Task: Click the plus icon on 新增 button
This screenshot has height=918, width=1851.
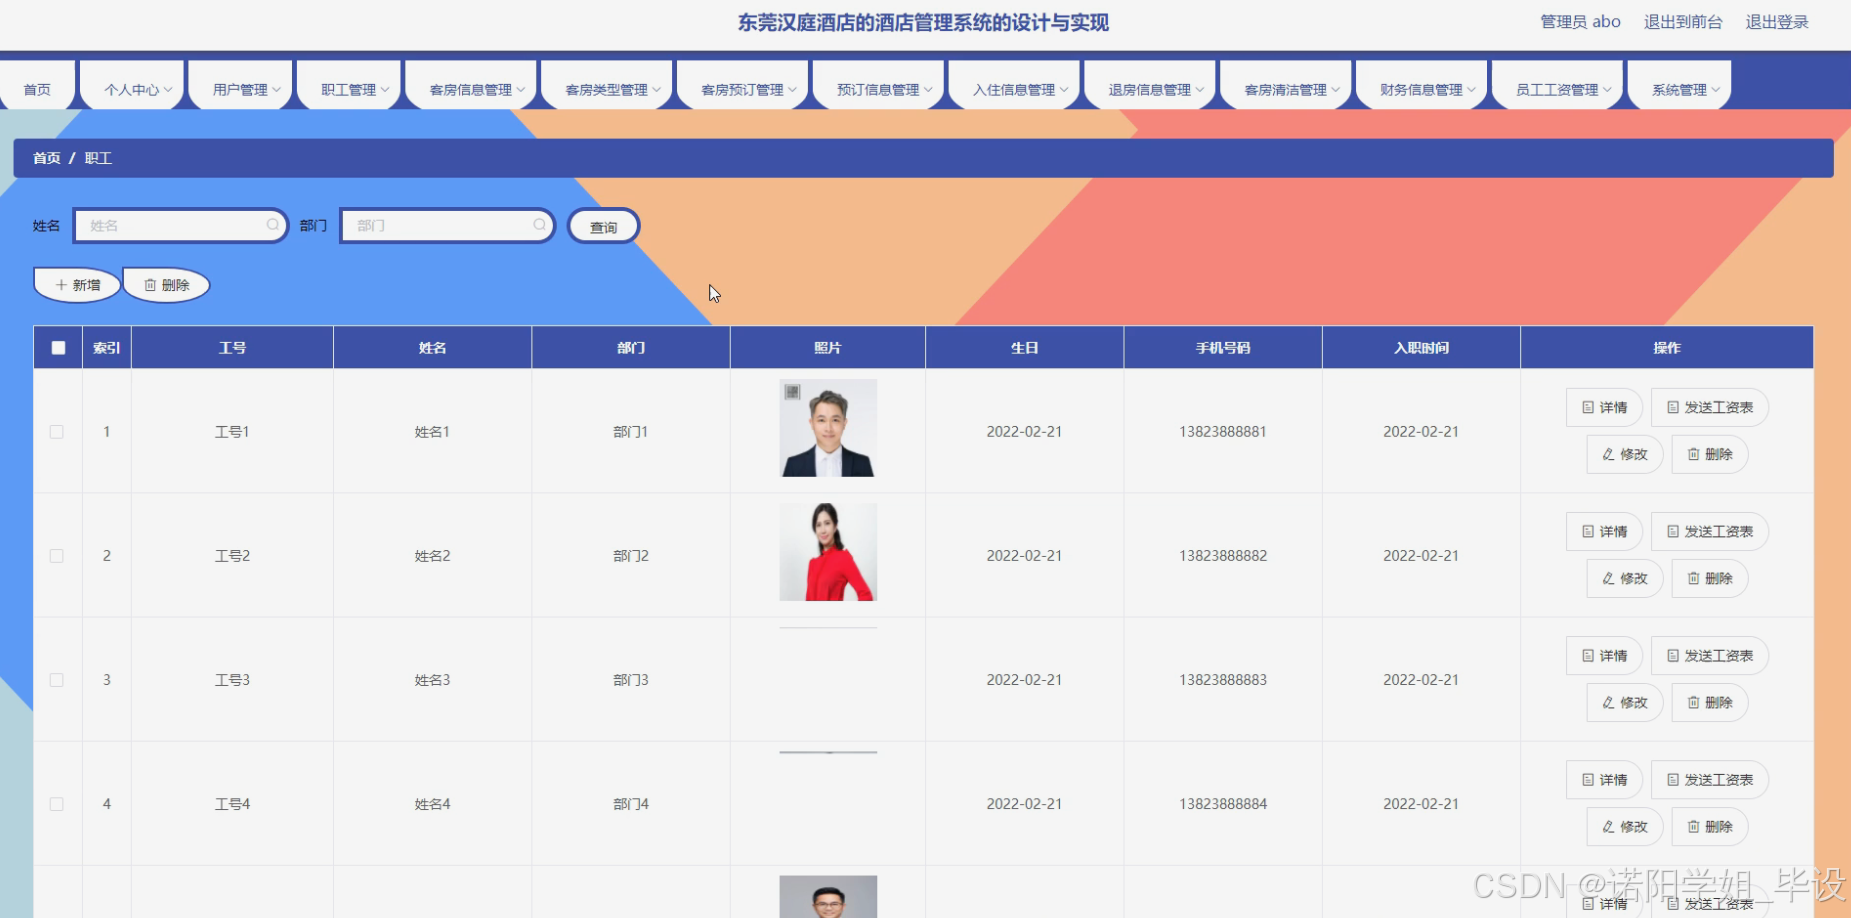Action: click(61, 285)
